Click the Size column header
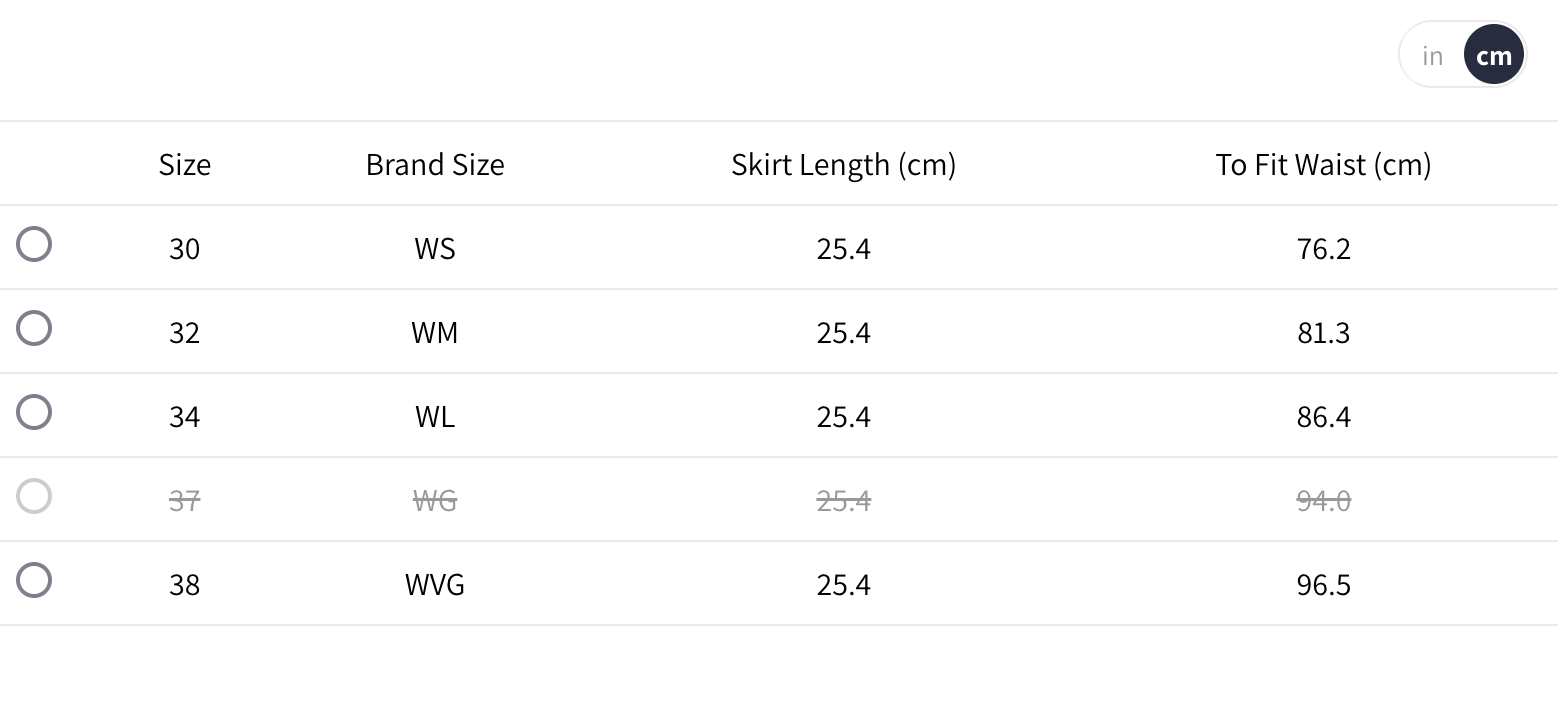 coord(185,165)
